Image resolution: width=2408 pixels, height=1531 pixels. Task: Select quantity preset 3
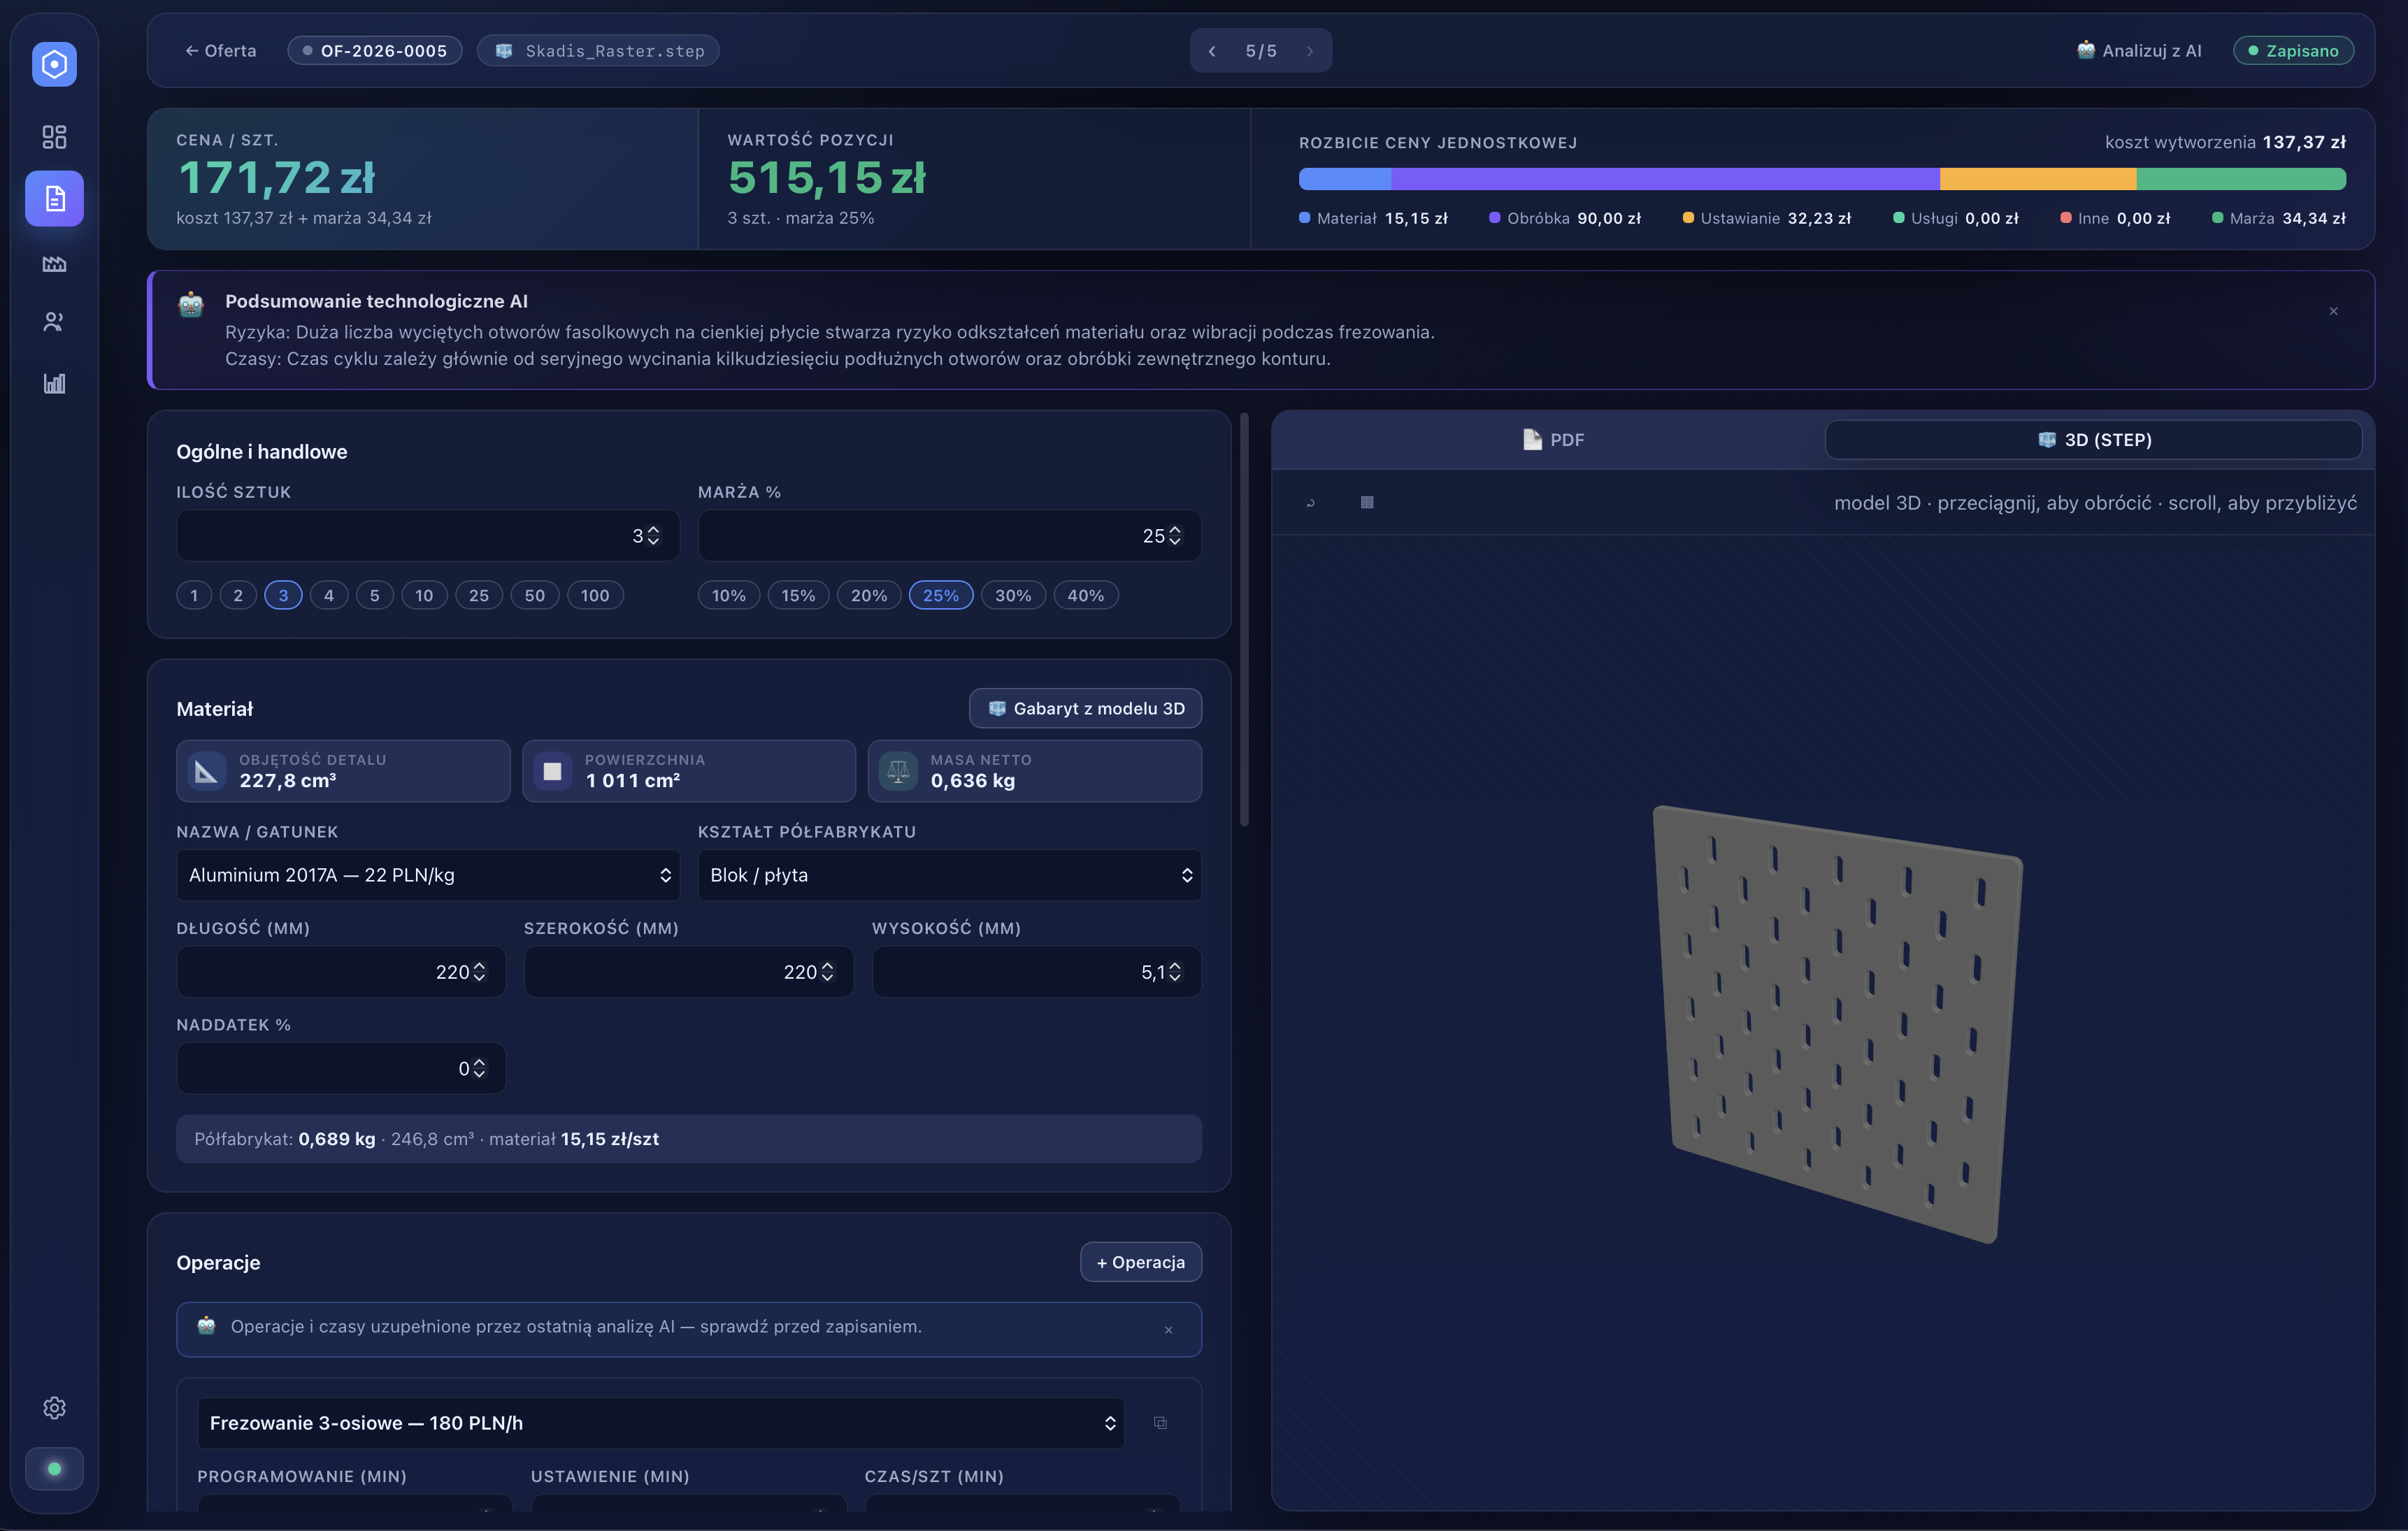(x=283, y=595)
